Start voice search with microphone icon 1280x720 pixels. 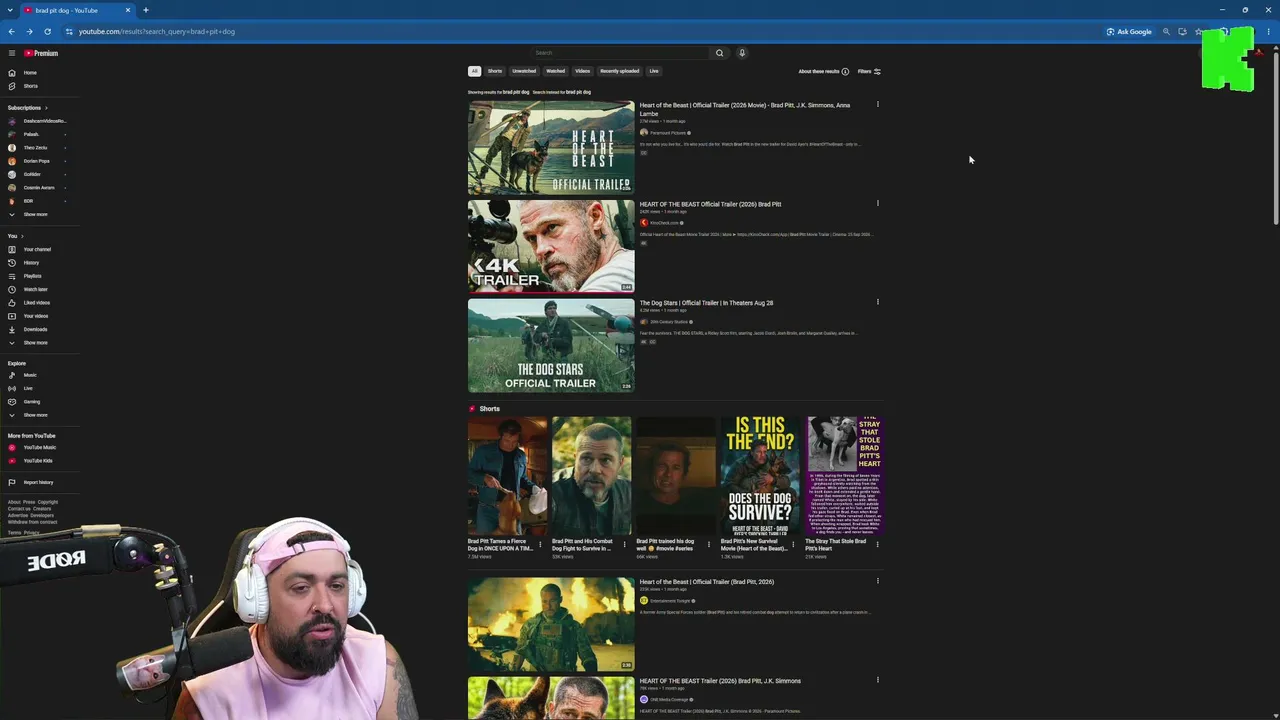pyautogui.click(x=742, y=53)
